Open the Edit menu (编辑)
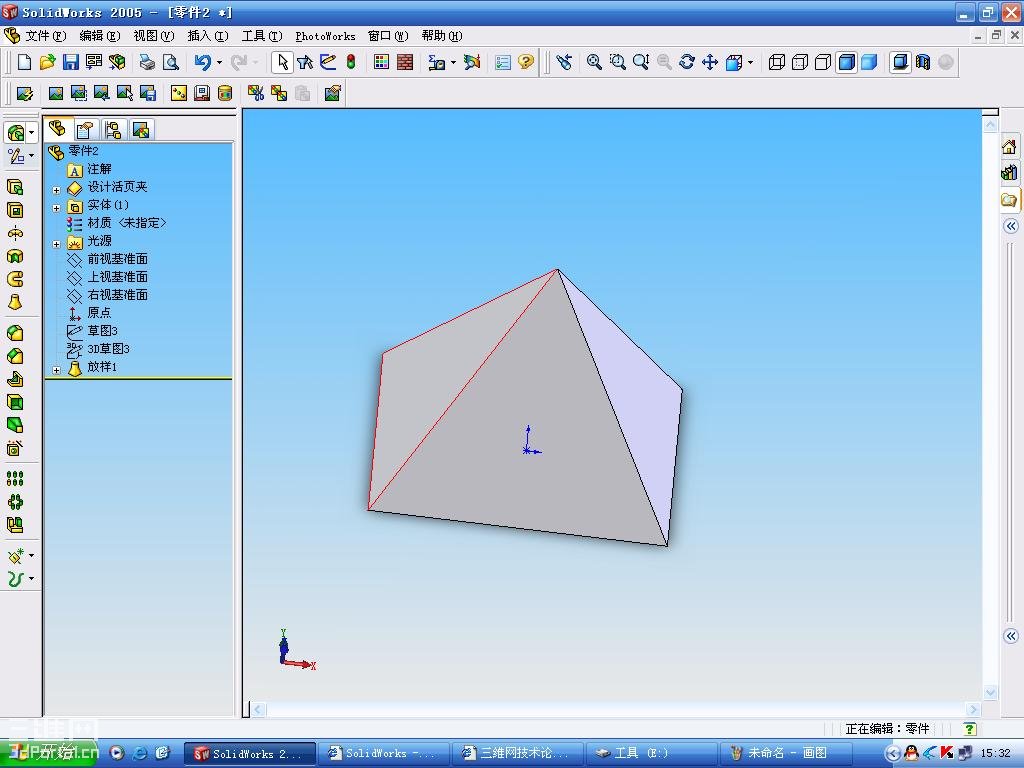The image size is (1024, 768). coord(99,35)
